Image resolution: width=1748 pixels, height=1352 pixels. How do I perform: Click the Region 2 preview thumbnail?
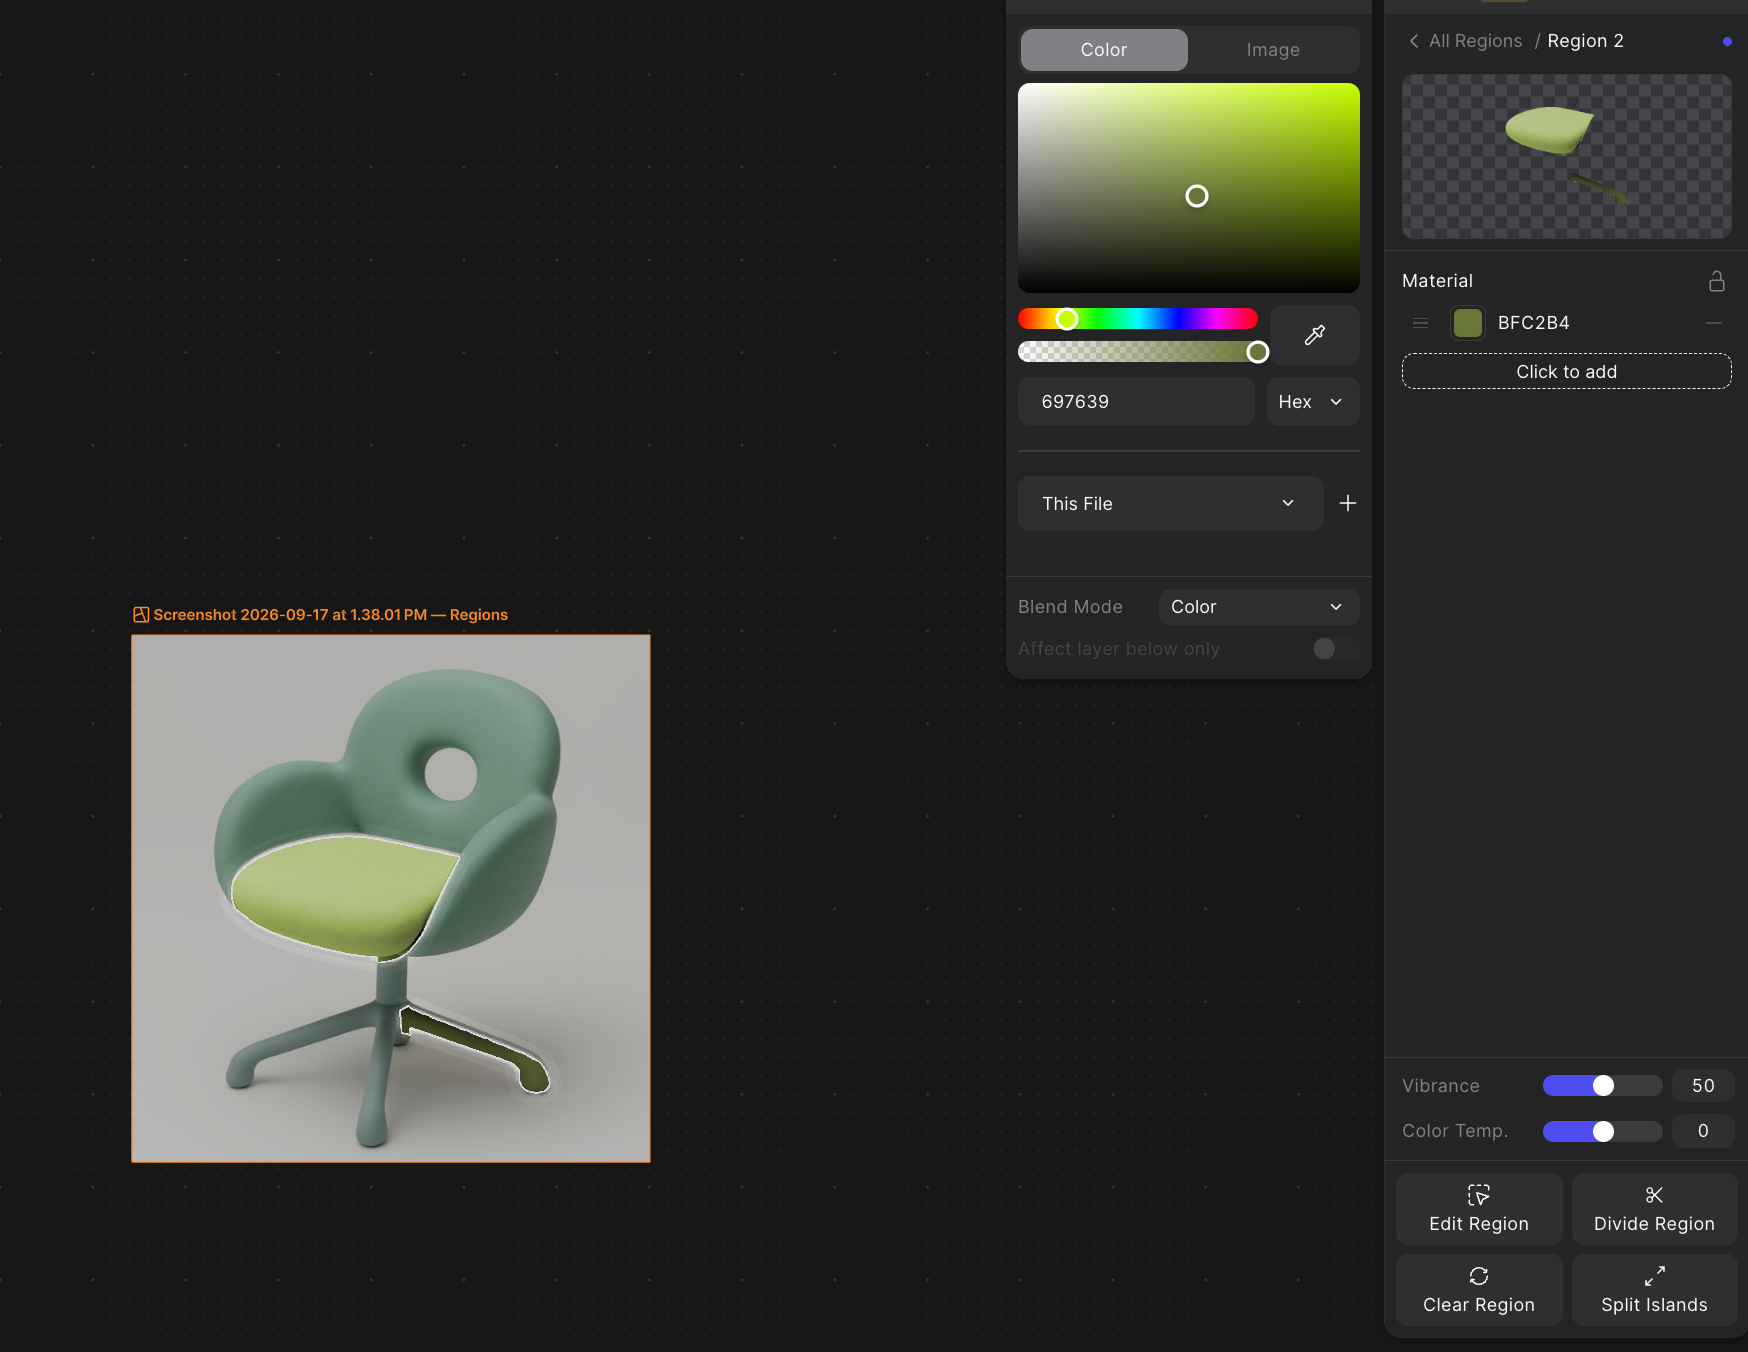(1566, 156)
